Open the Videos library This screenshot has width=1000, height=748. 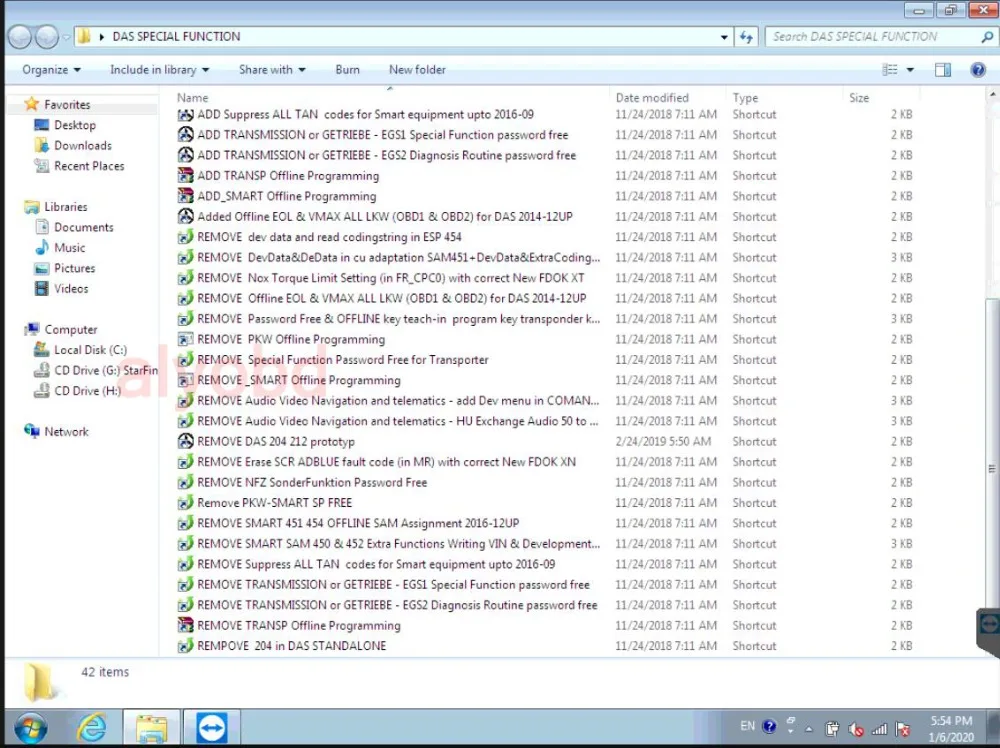pyautogui.click(x=71, y=288)
